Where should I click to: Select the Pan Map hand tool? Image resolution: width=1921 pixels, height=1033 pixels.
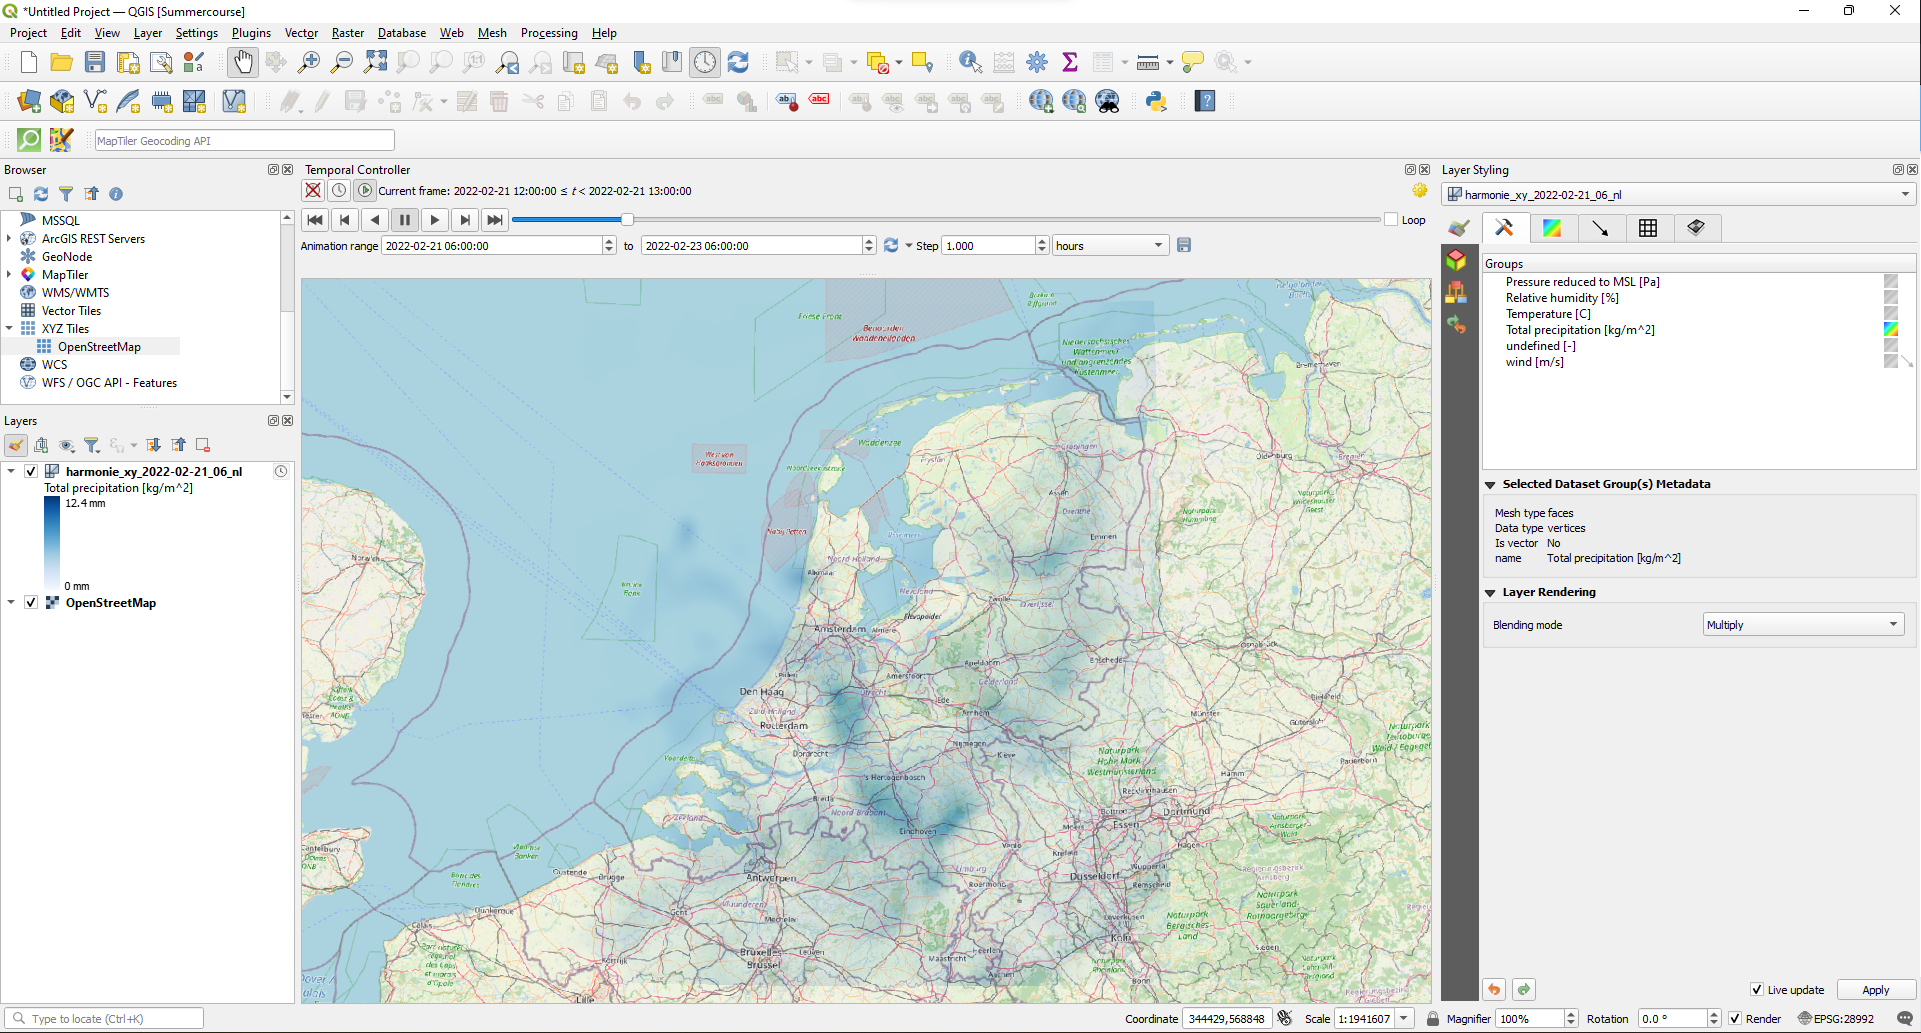tap(243, 62)
